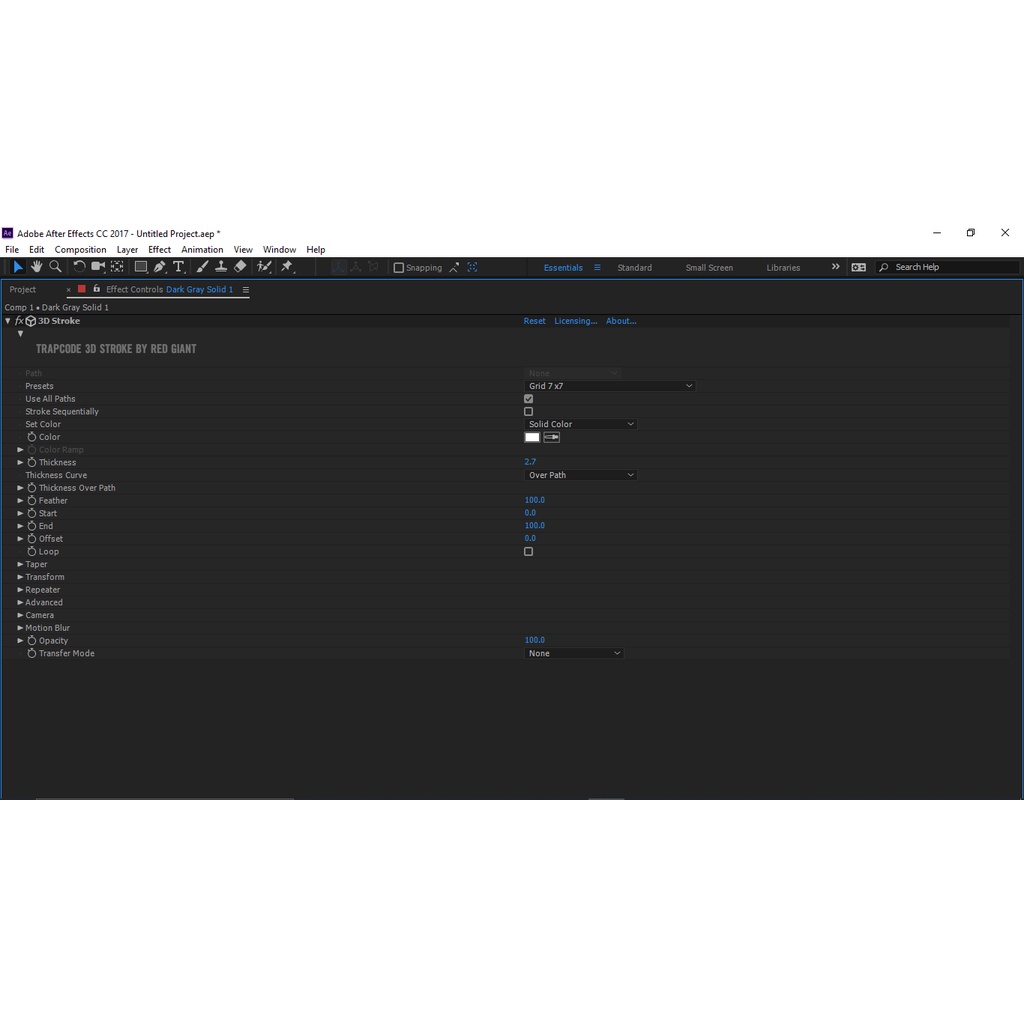Uncheck the Use All Paths checkbox

click(529, 399)
